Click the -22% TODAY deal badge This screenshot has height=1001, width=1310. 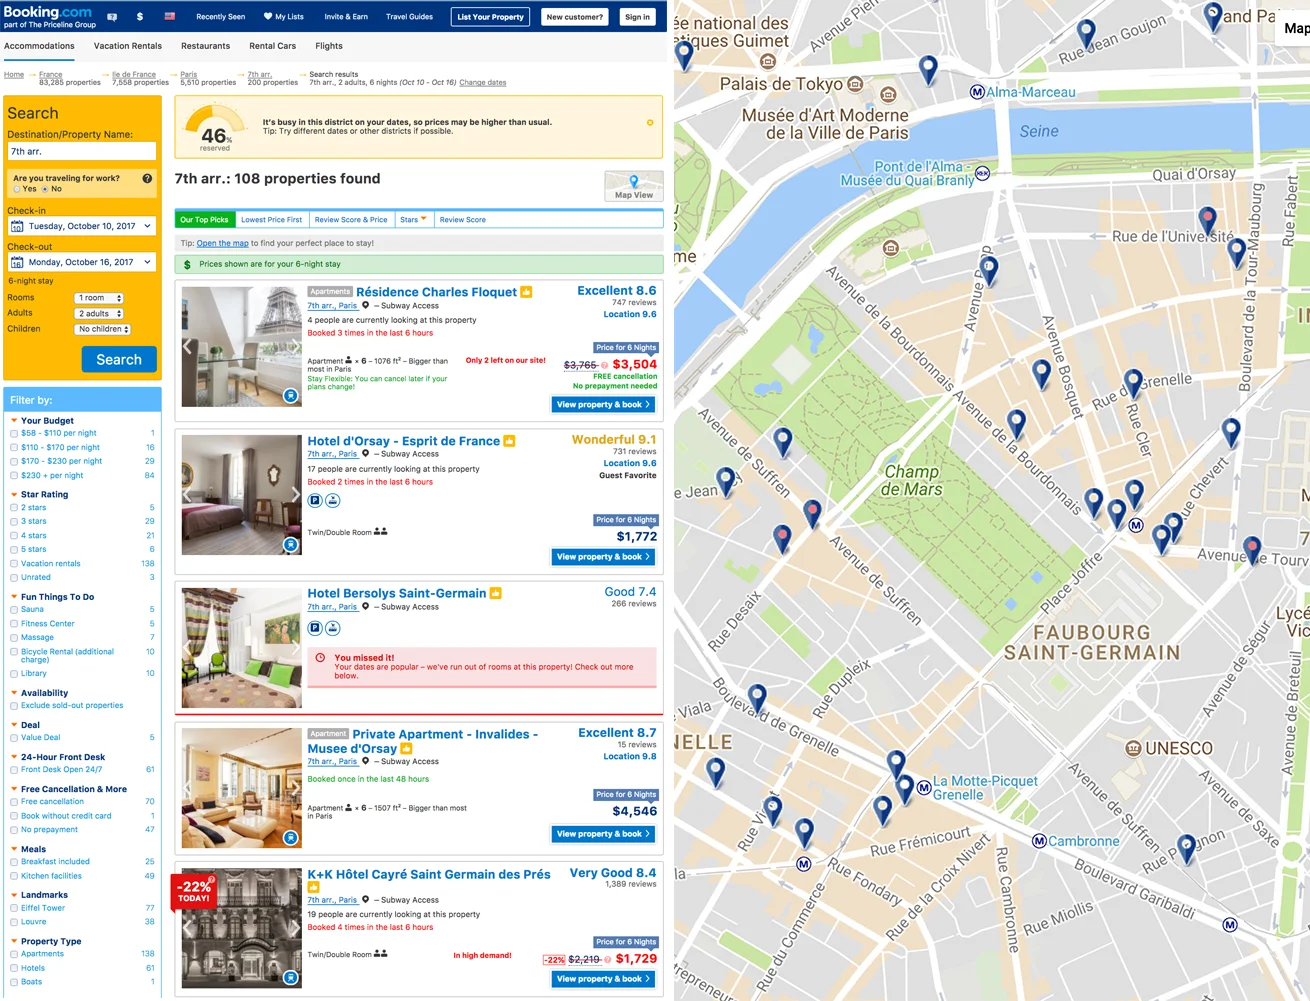tap(194, 890)
